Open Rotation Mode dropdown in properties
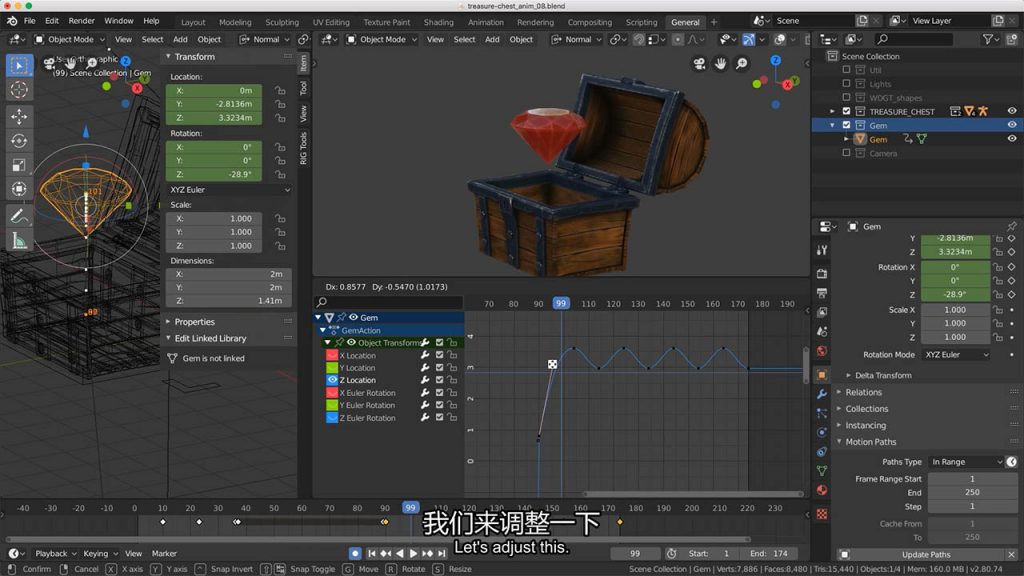 955,355
